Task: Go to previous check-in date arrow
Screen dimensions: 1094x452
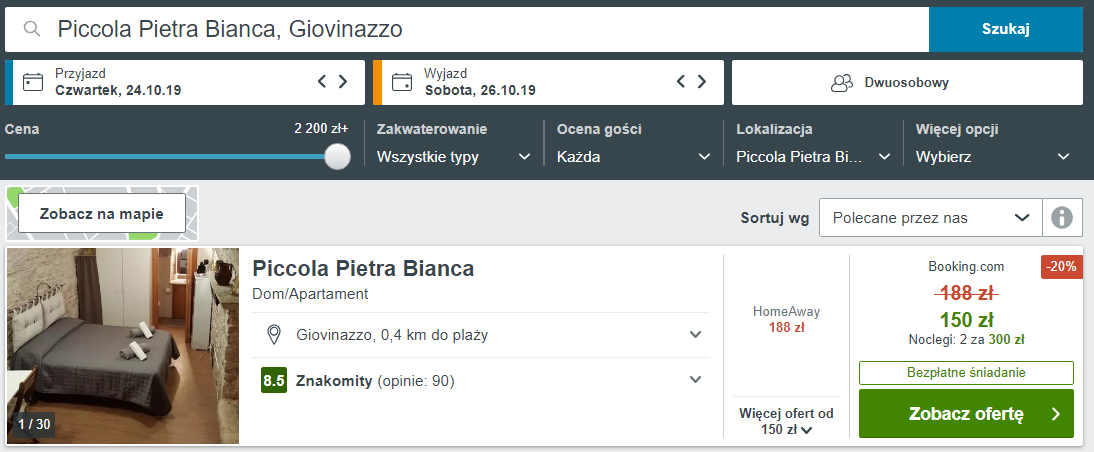Action: [x=322, y=82]
